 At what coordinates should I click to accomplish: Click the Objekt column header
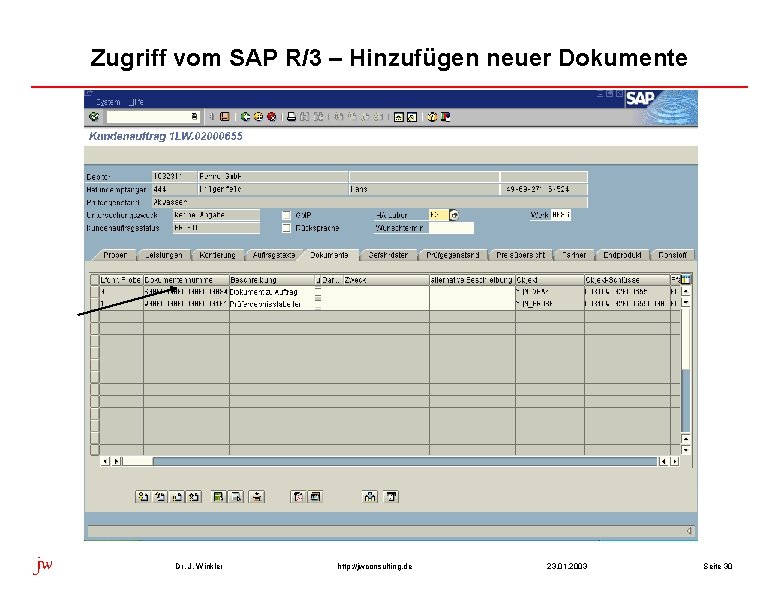tap(550, 280)
